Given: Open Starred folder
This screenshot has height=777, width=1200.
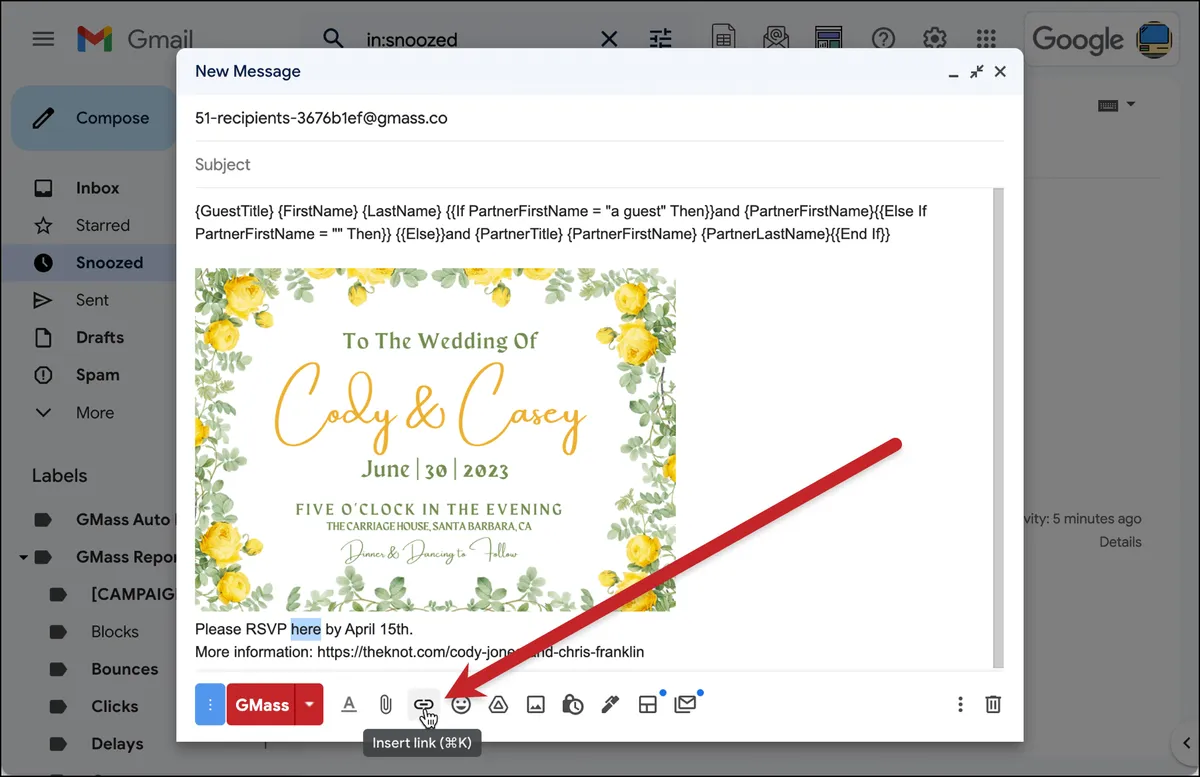Looking at the screenshot, I should click(102, 225).
